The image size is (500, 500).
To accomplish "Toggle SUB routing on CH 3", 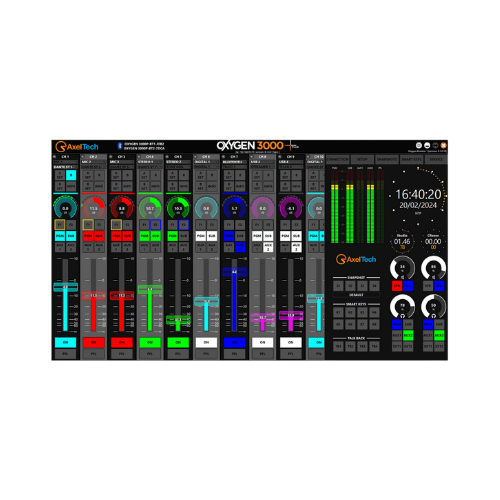I will point(127,236).
